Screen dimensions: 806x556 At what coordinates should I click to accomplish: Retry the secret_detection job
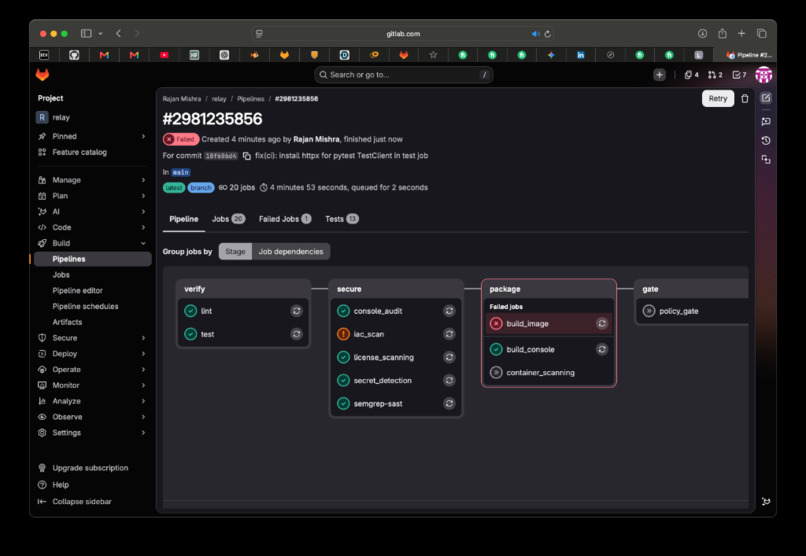[449, 380]
